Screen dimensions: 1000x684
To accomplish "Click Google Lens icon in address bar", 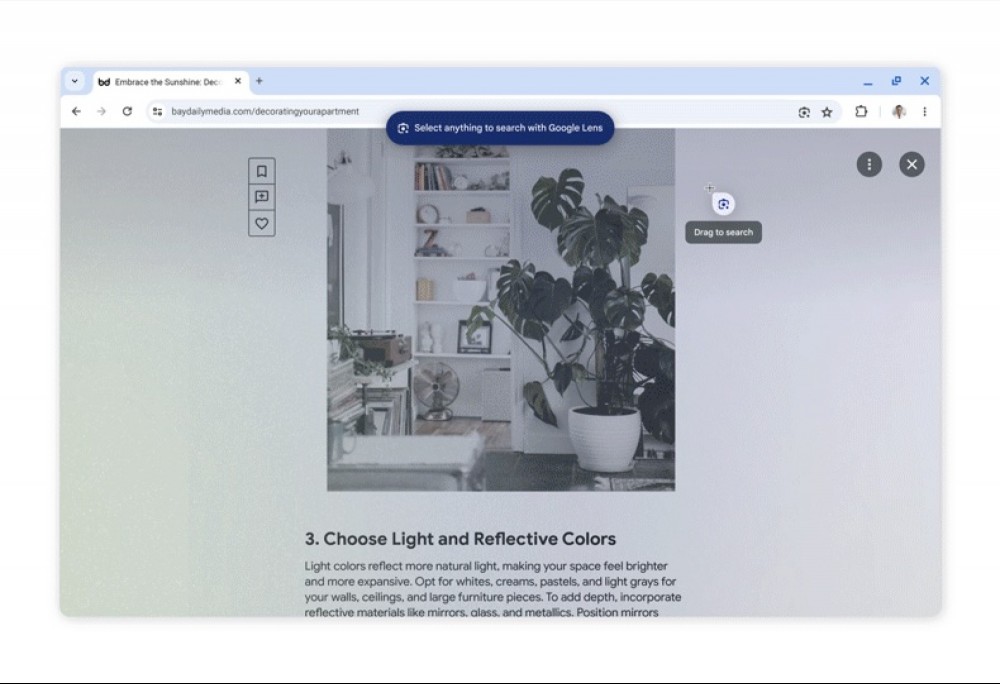I will tap(804, 112).
